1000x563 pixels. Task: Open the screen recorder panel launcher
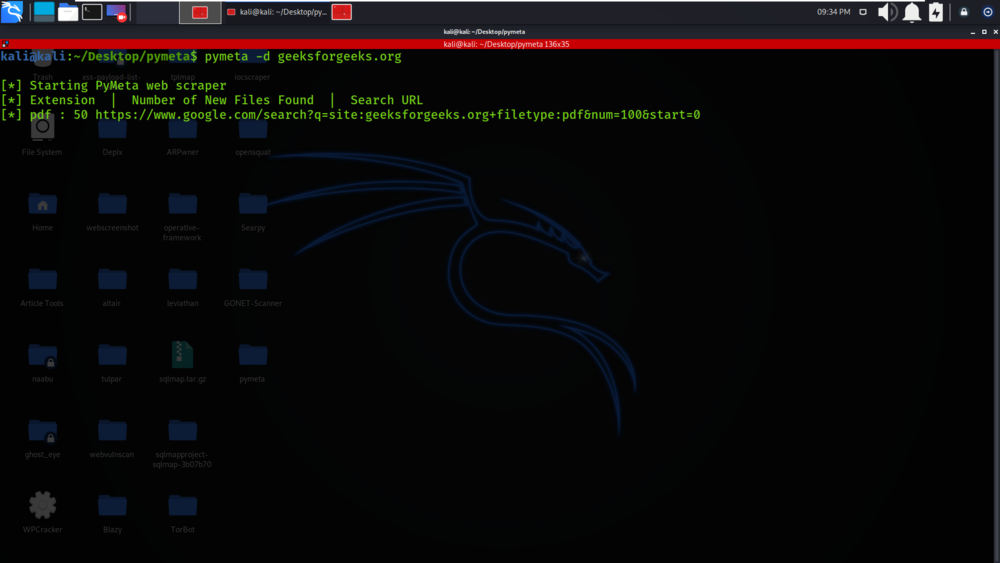(x=117, y=12)
